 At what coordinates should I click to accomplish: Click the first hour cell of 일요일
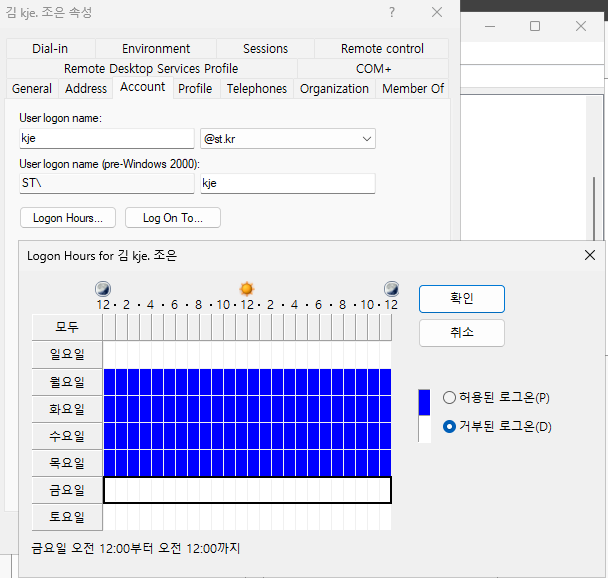tap(109, 355)
